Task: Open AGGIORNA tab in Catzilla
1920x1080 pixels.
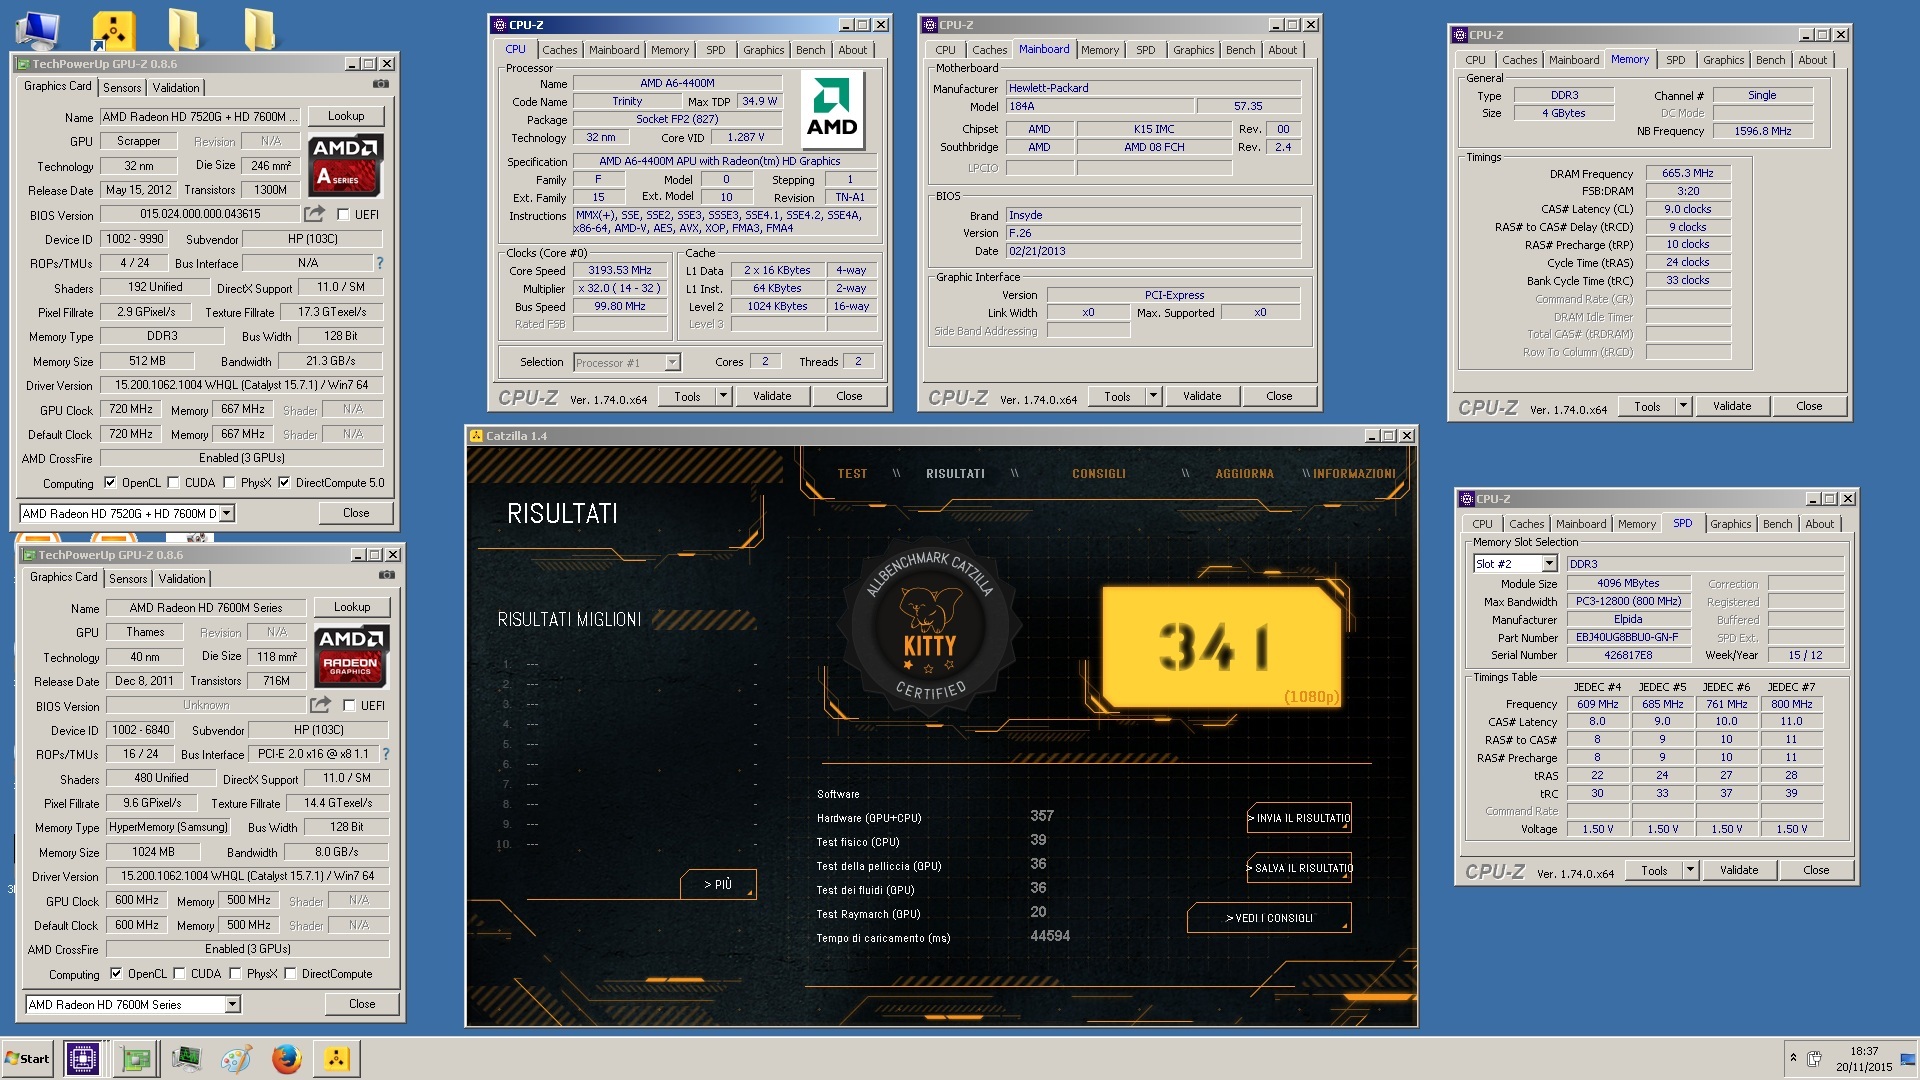Action: (1244, 474)
